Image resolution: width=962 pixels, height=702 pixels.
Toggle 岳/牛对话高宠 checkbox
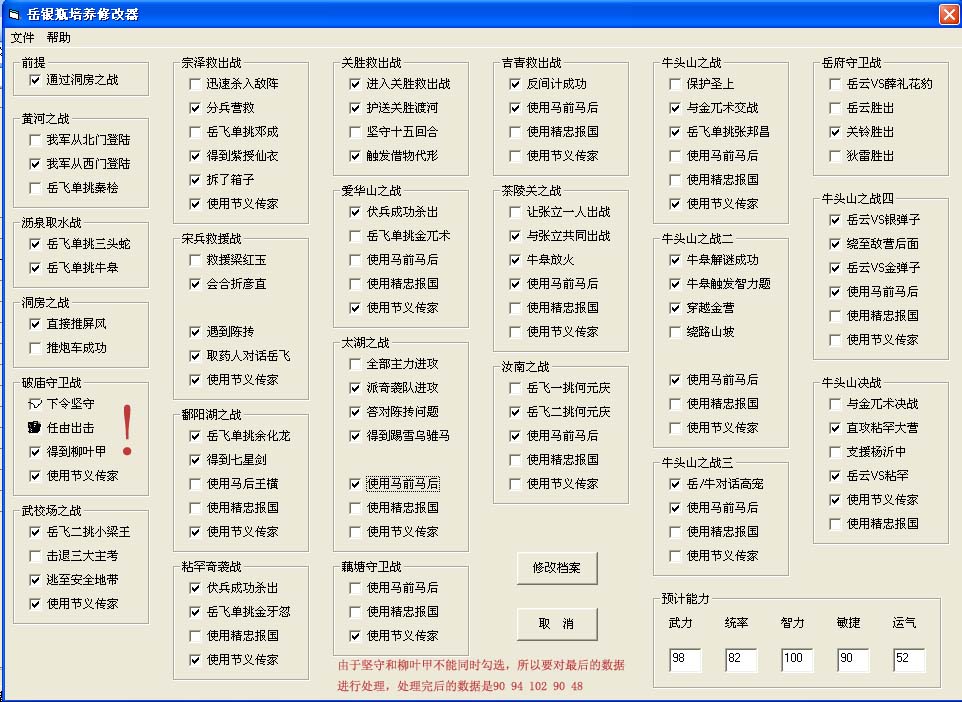[x=675, y=484]
